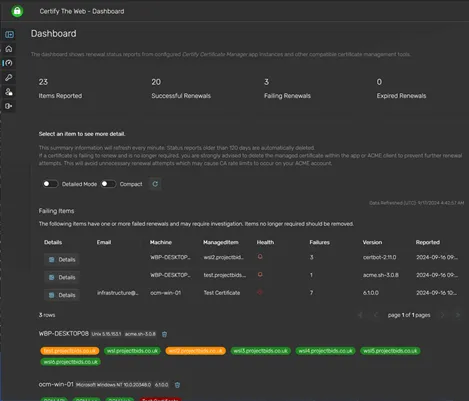Viewport: 469px width, 401px height.
Task: Click the 20 Successful Renewals summary
Action: [x=181, y=89]
